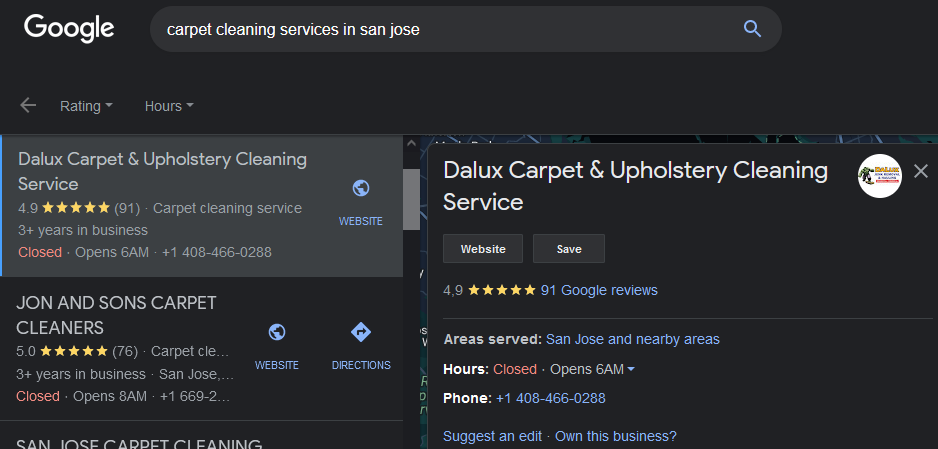The height and width of the screenshot is (449, 938).
Task: Open Jon and Sons website globe icon
Action: click(276, 332)
